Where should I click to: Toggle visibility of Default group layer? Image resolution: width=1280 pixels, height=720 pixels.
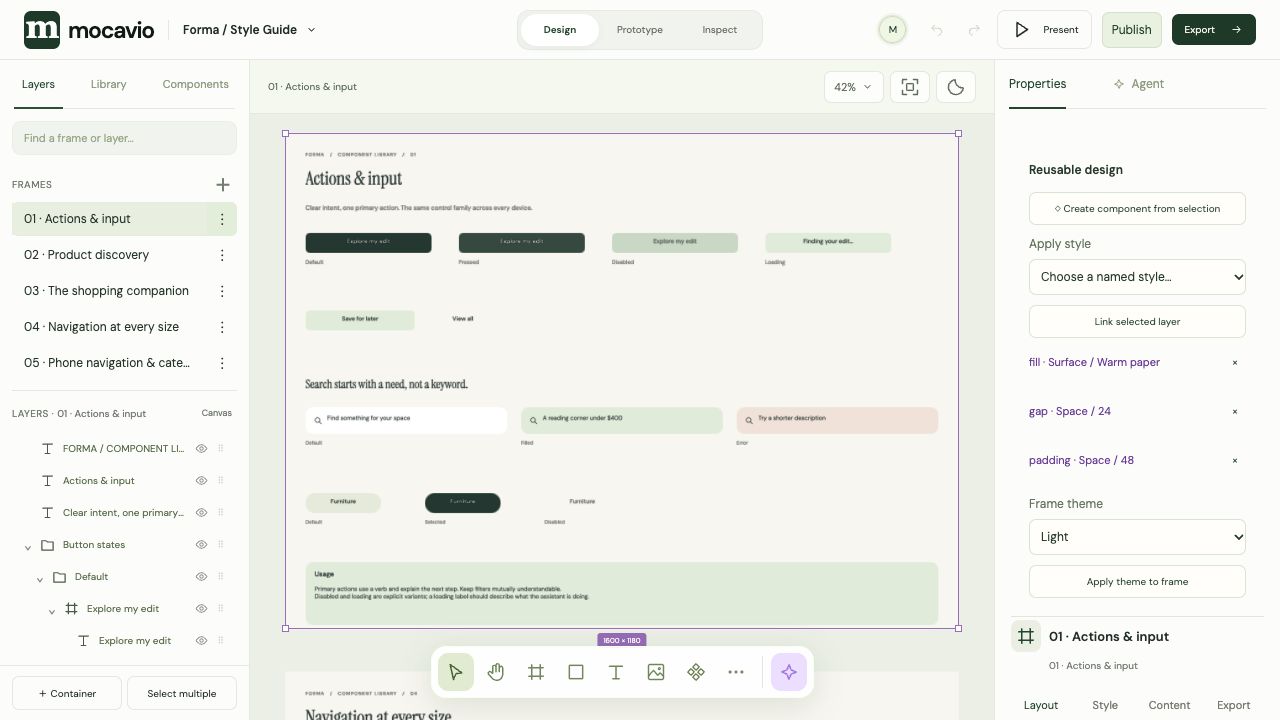click(x=201, y=577)
